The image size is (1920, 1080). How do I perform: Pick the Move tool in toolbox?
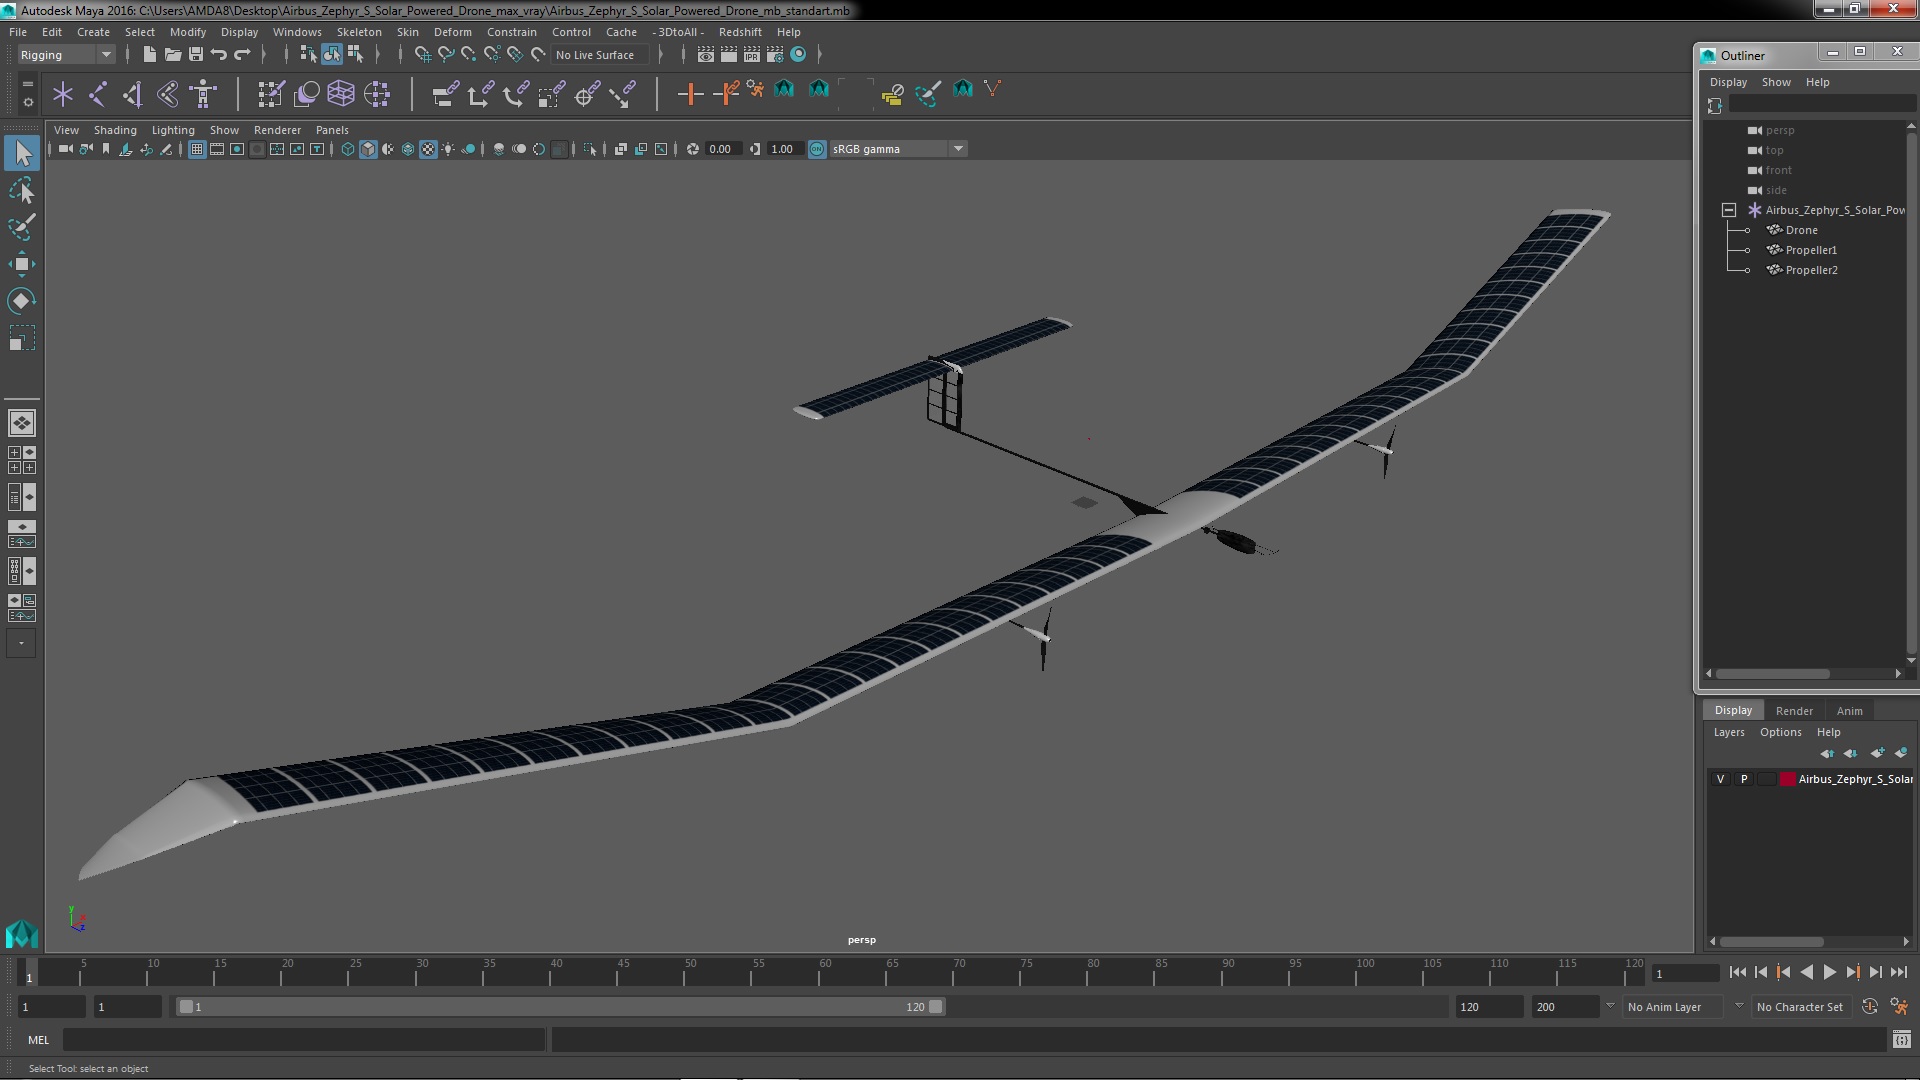pos(22,264)
